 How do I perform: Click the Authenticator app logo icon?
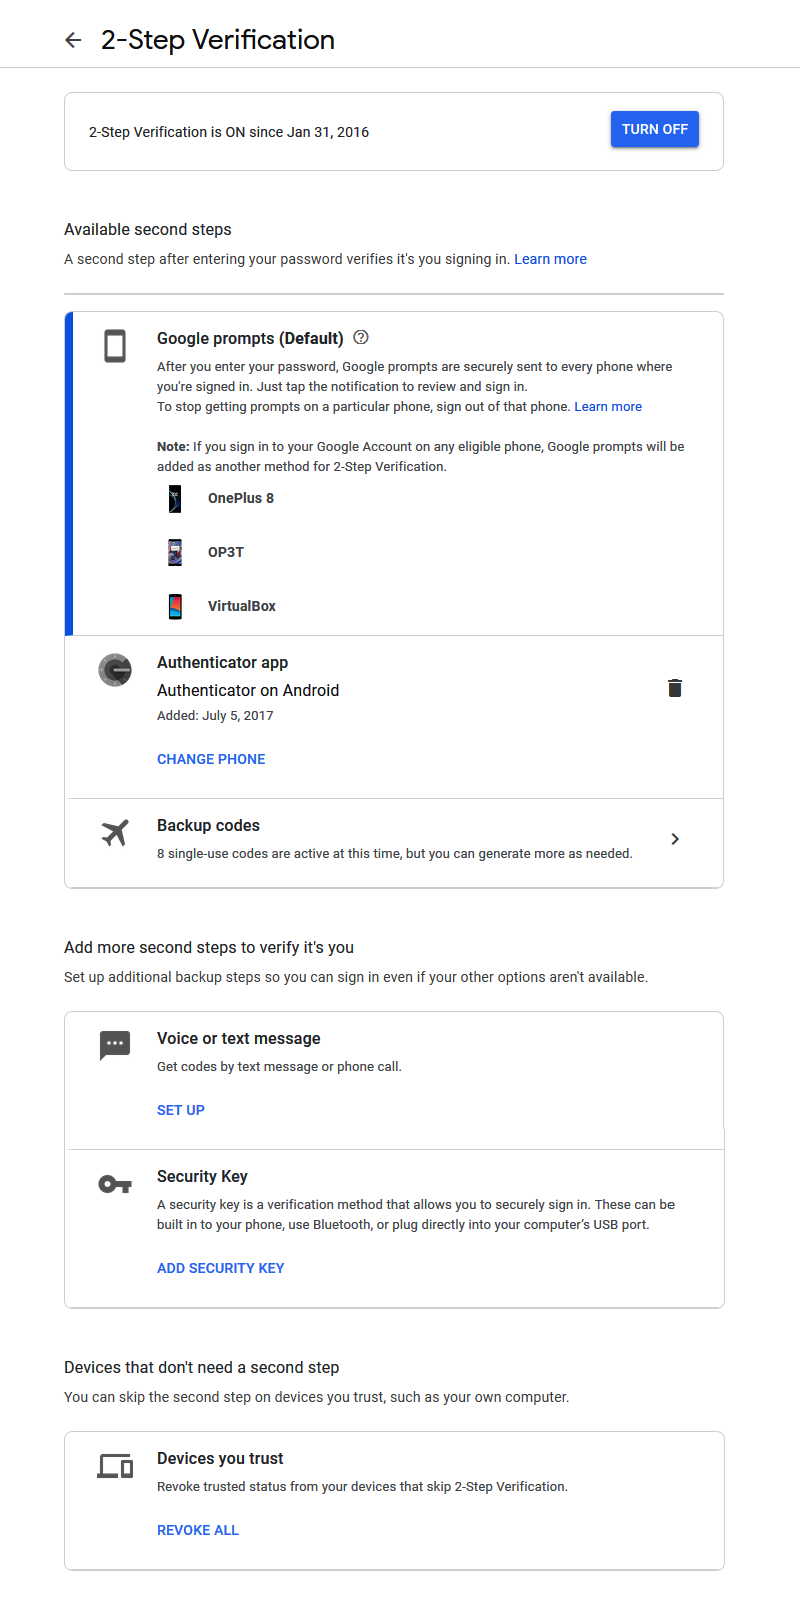tap(115, 670)
